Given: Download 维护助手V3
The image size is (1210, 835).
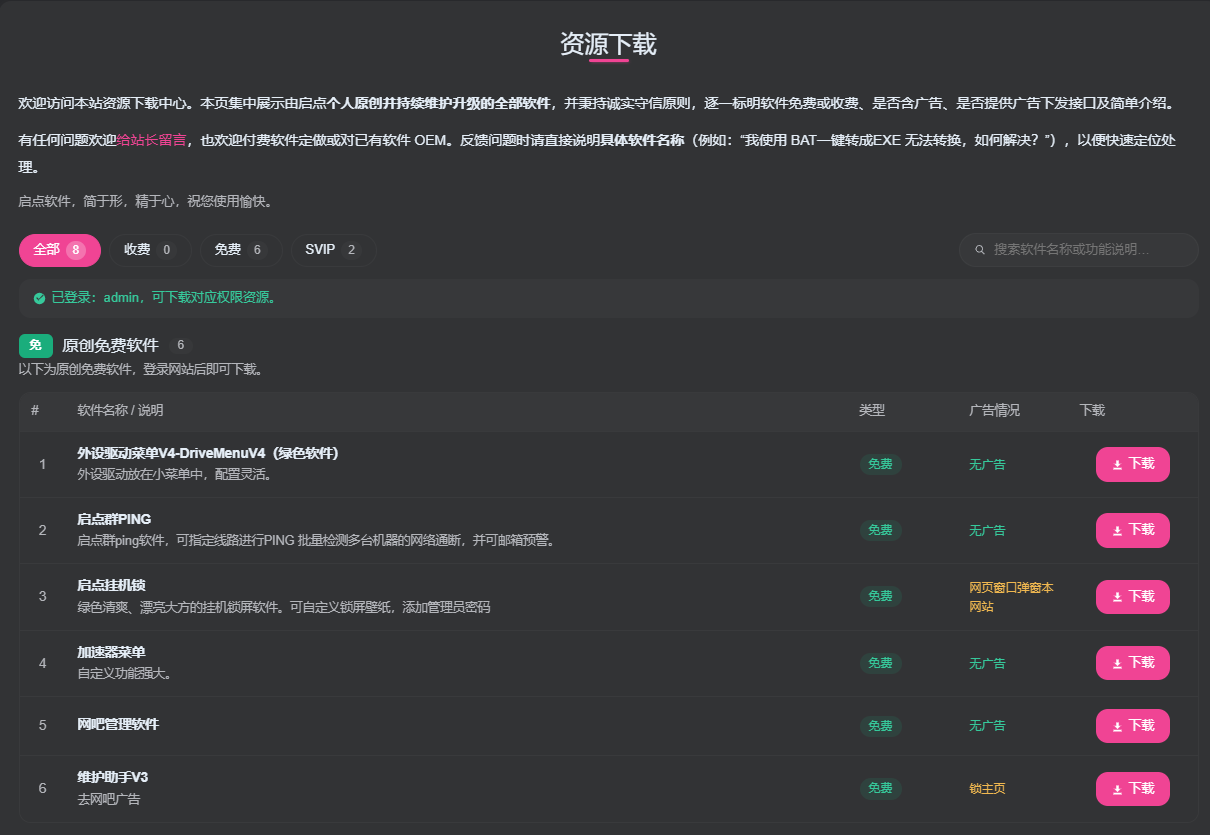Looking at the screenshot, I should pos(1132,789).
